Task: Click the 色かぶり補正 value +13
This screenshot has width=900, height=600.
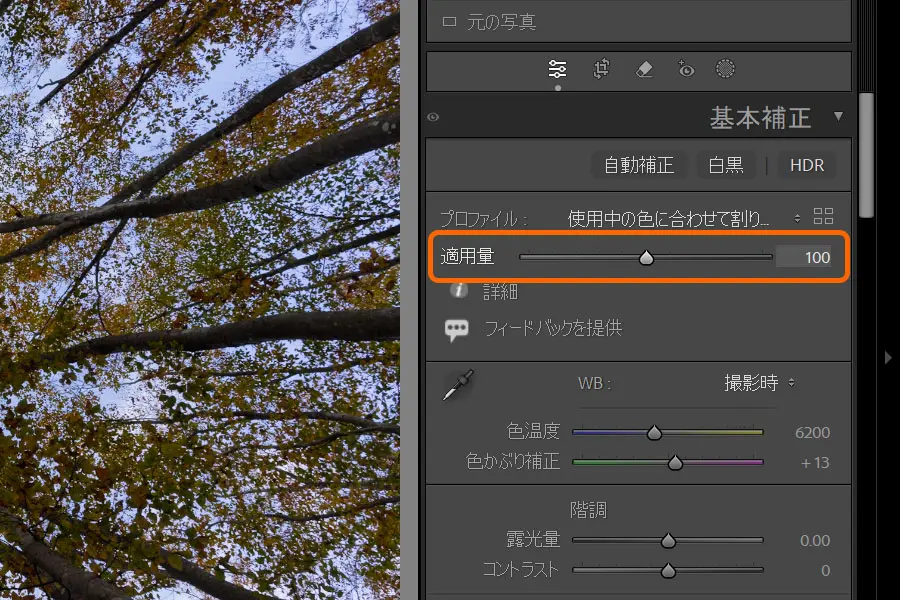Action: pyautogui.click(x=815, y=463)
